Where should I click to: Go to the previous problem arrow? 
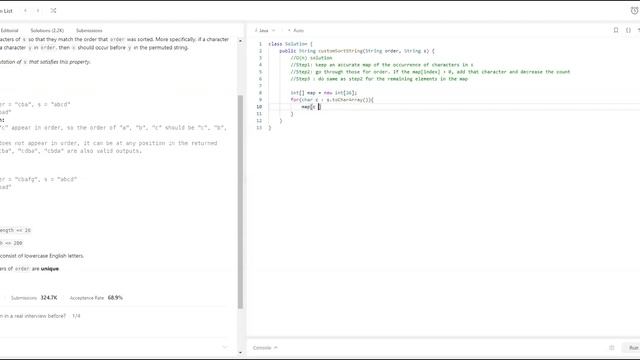pyautogui.click(x=25, y=11)
